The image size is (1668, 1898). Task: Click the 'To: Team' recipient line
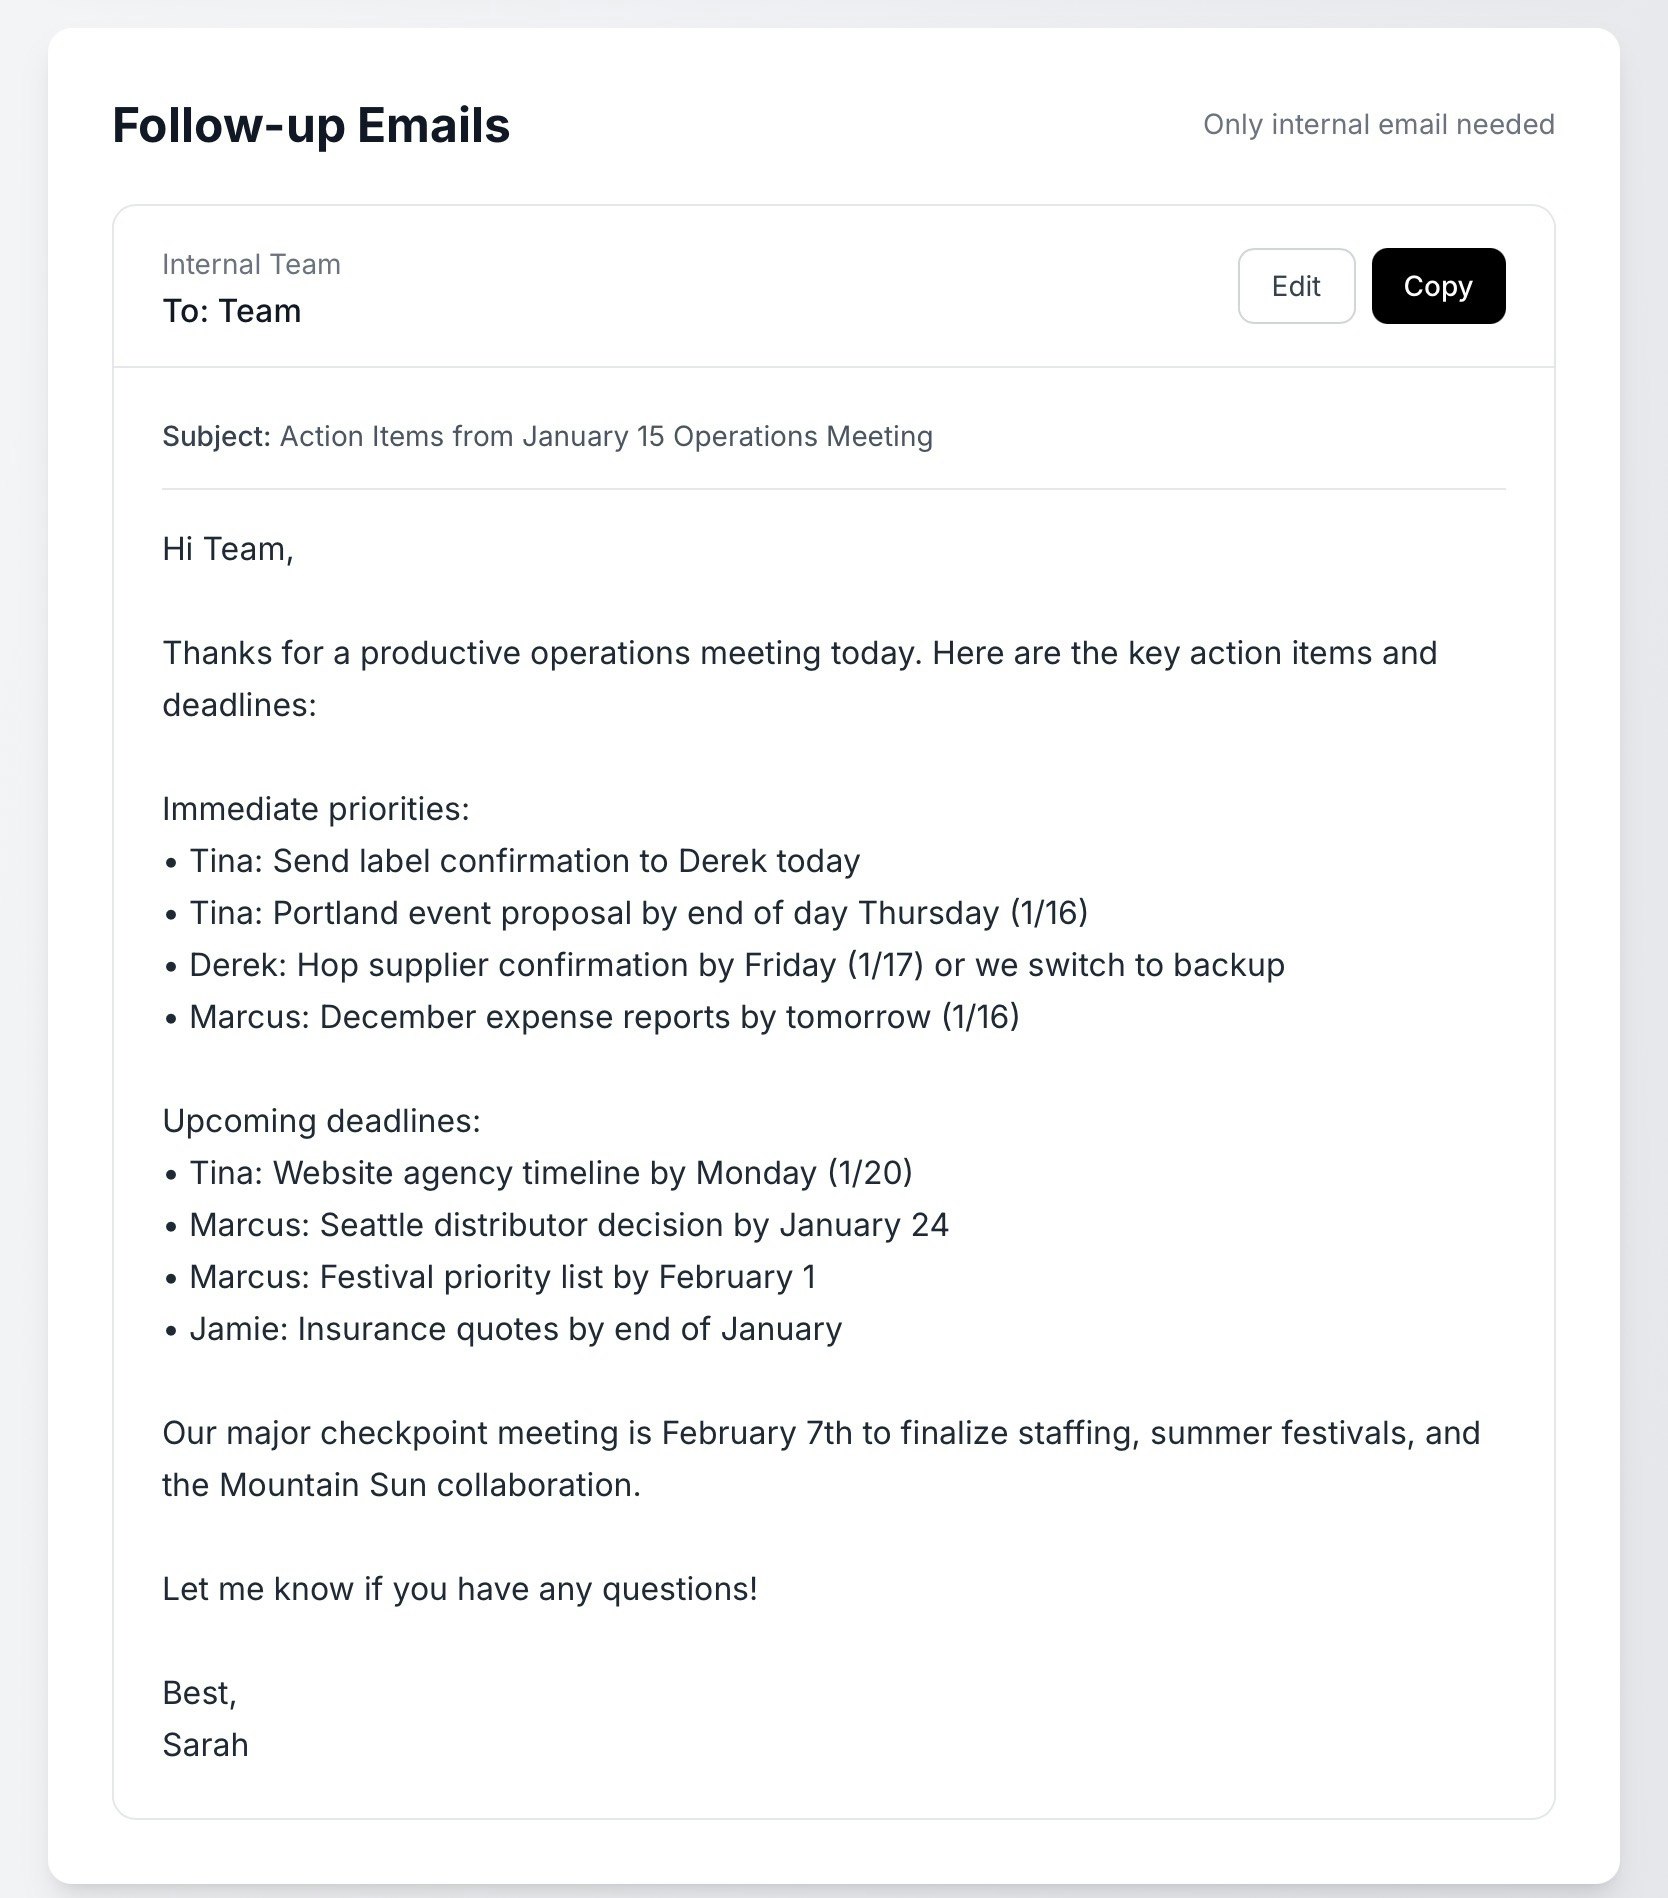(231, 311)
